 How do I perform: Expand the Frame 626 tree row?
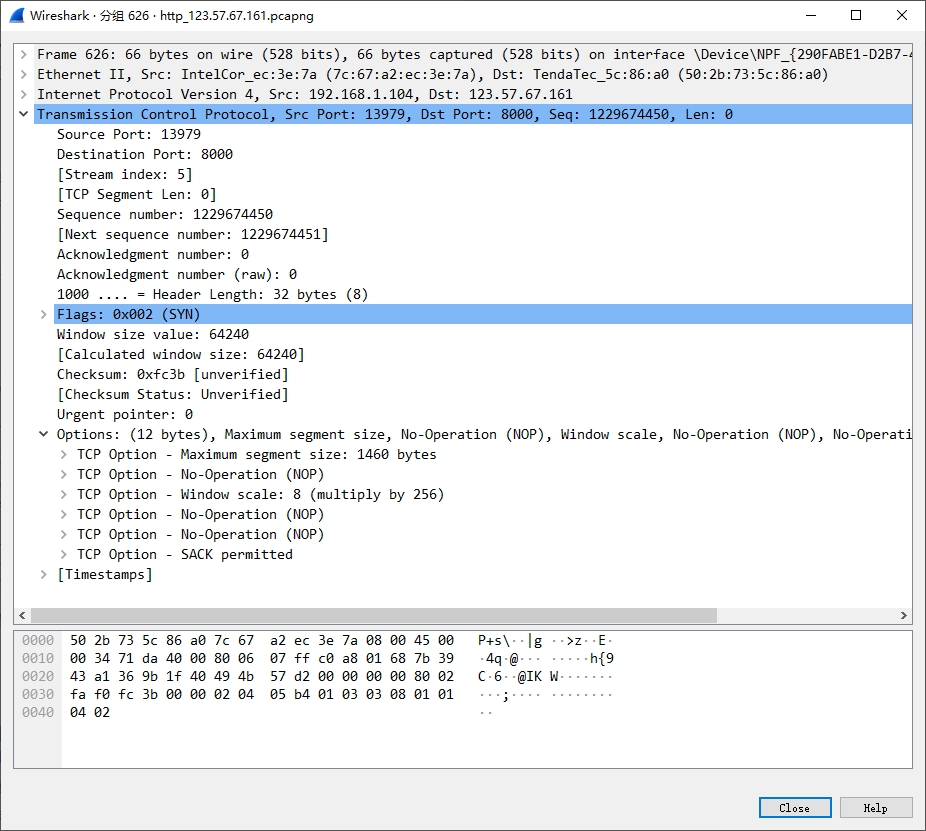24,55
